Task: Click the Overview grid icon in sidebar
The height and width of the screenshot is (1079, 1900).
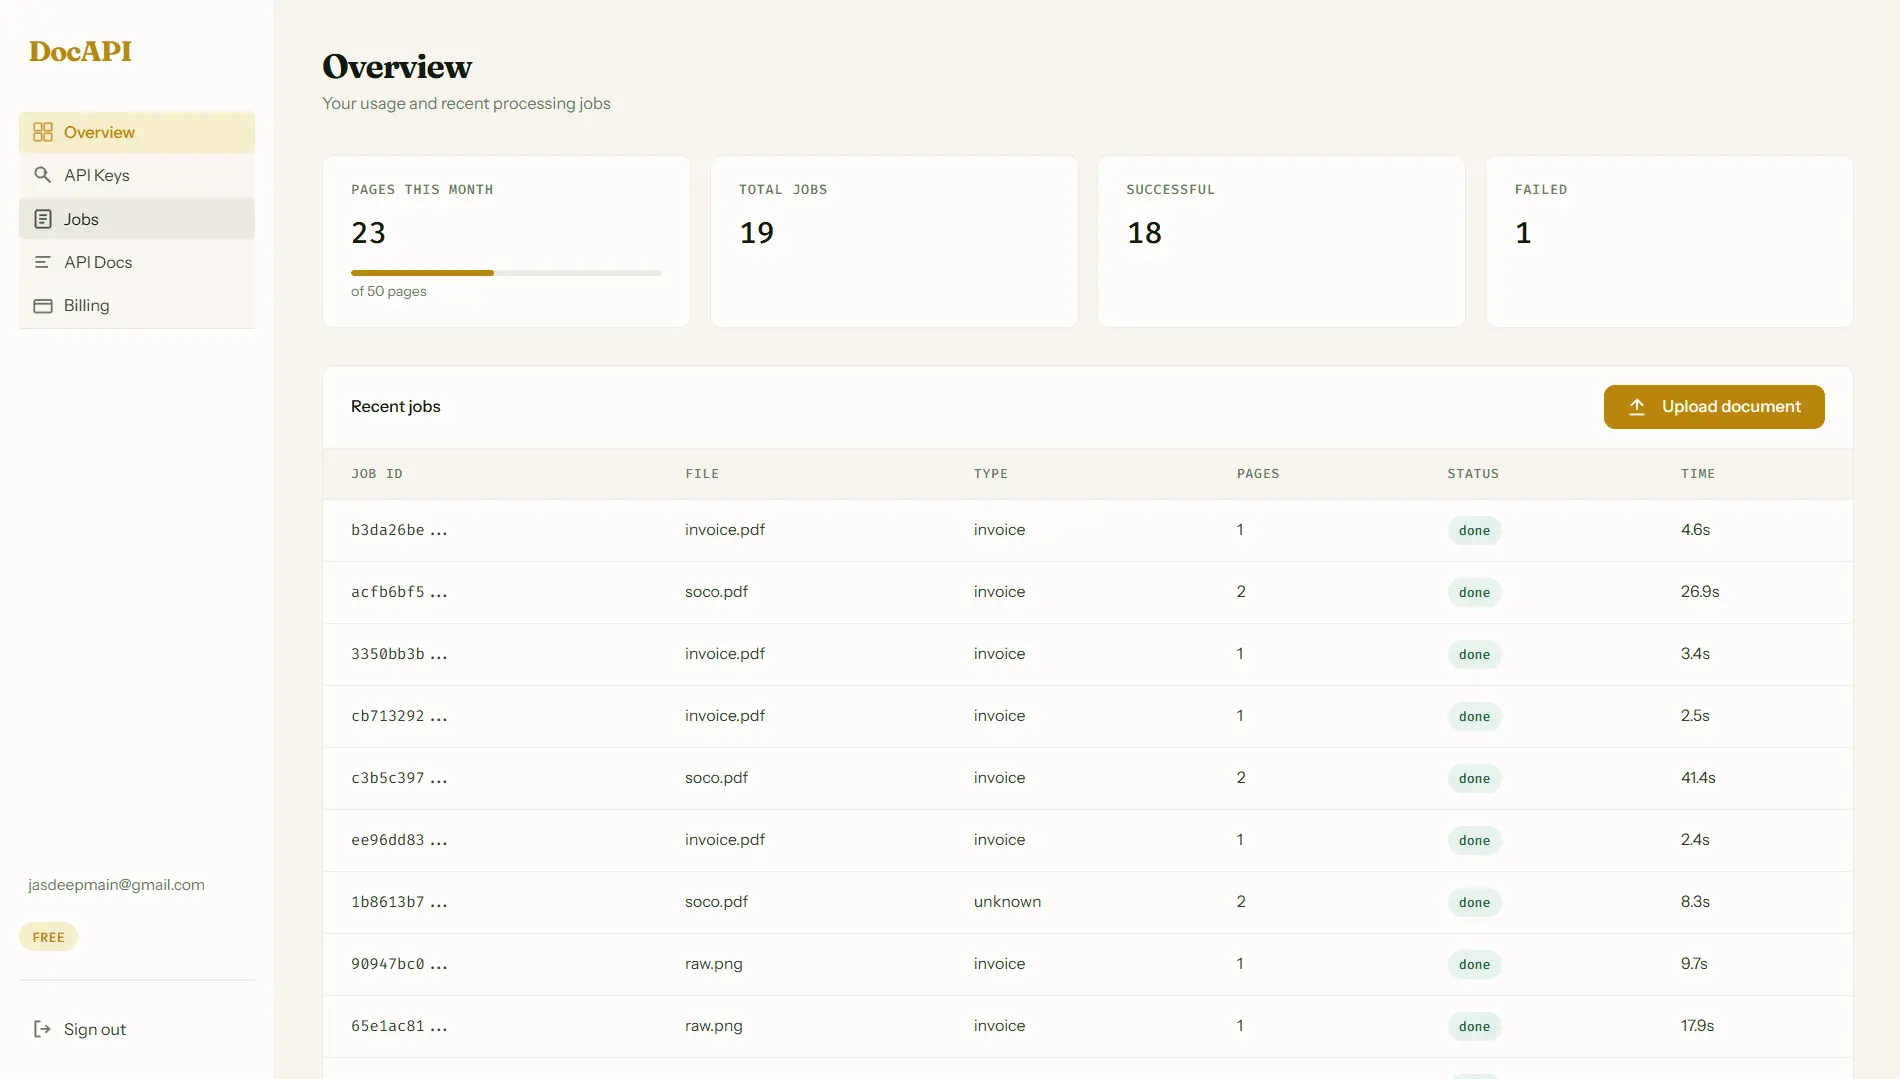Action: tap(43, 132)
